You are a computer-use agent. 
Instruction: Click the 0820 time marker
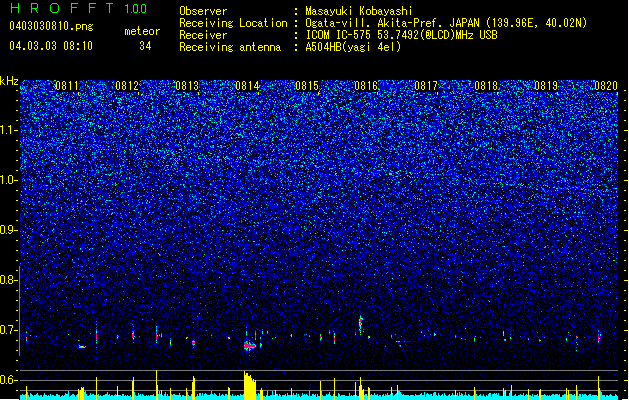[606, 86]
